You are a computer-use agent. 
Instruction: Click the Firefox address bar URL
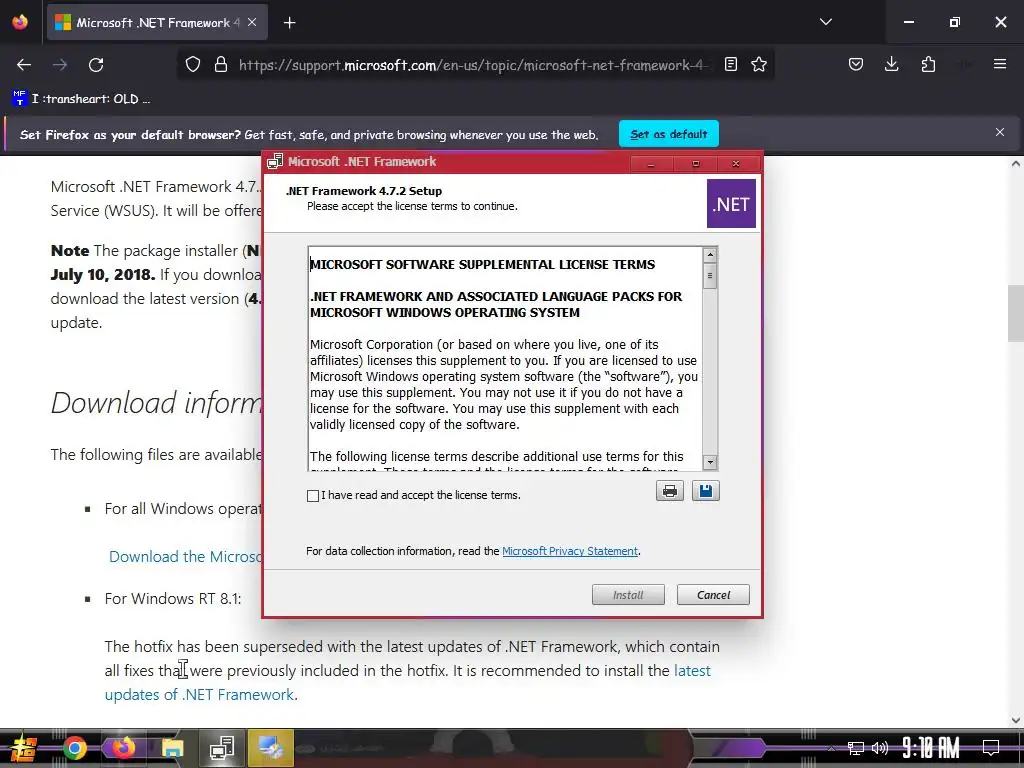point(473,65)
